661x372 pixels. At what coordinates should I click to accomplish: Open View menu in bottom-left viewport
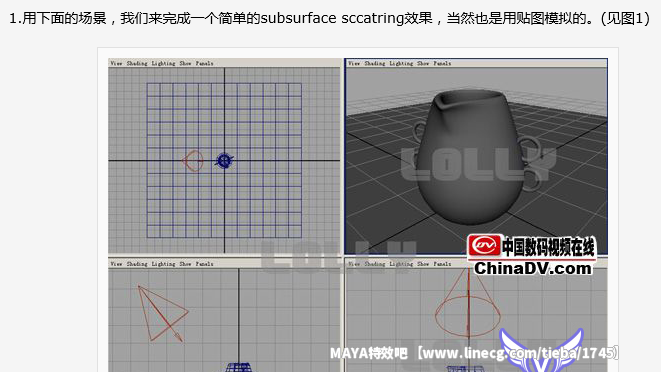point(116,264)
